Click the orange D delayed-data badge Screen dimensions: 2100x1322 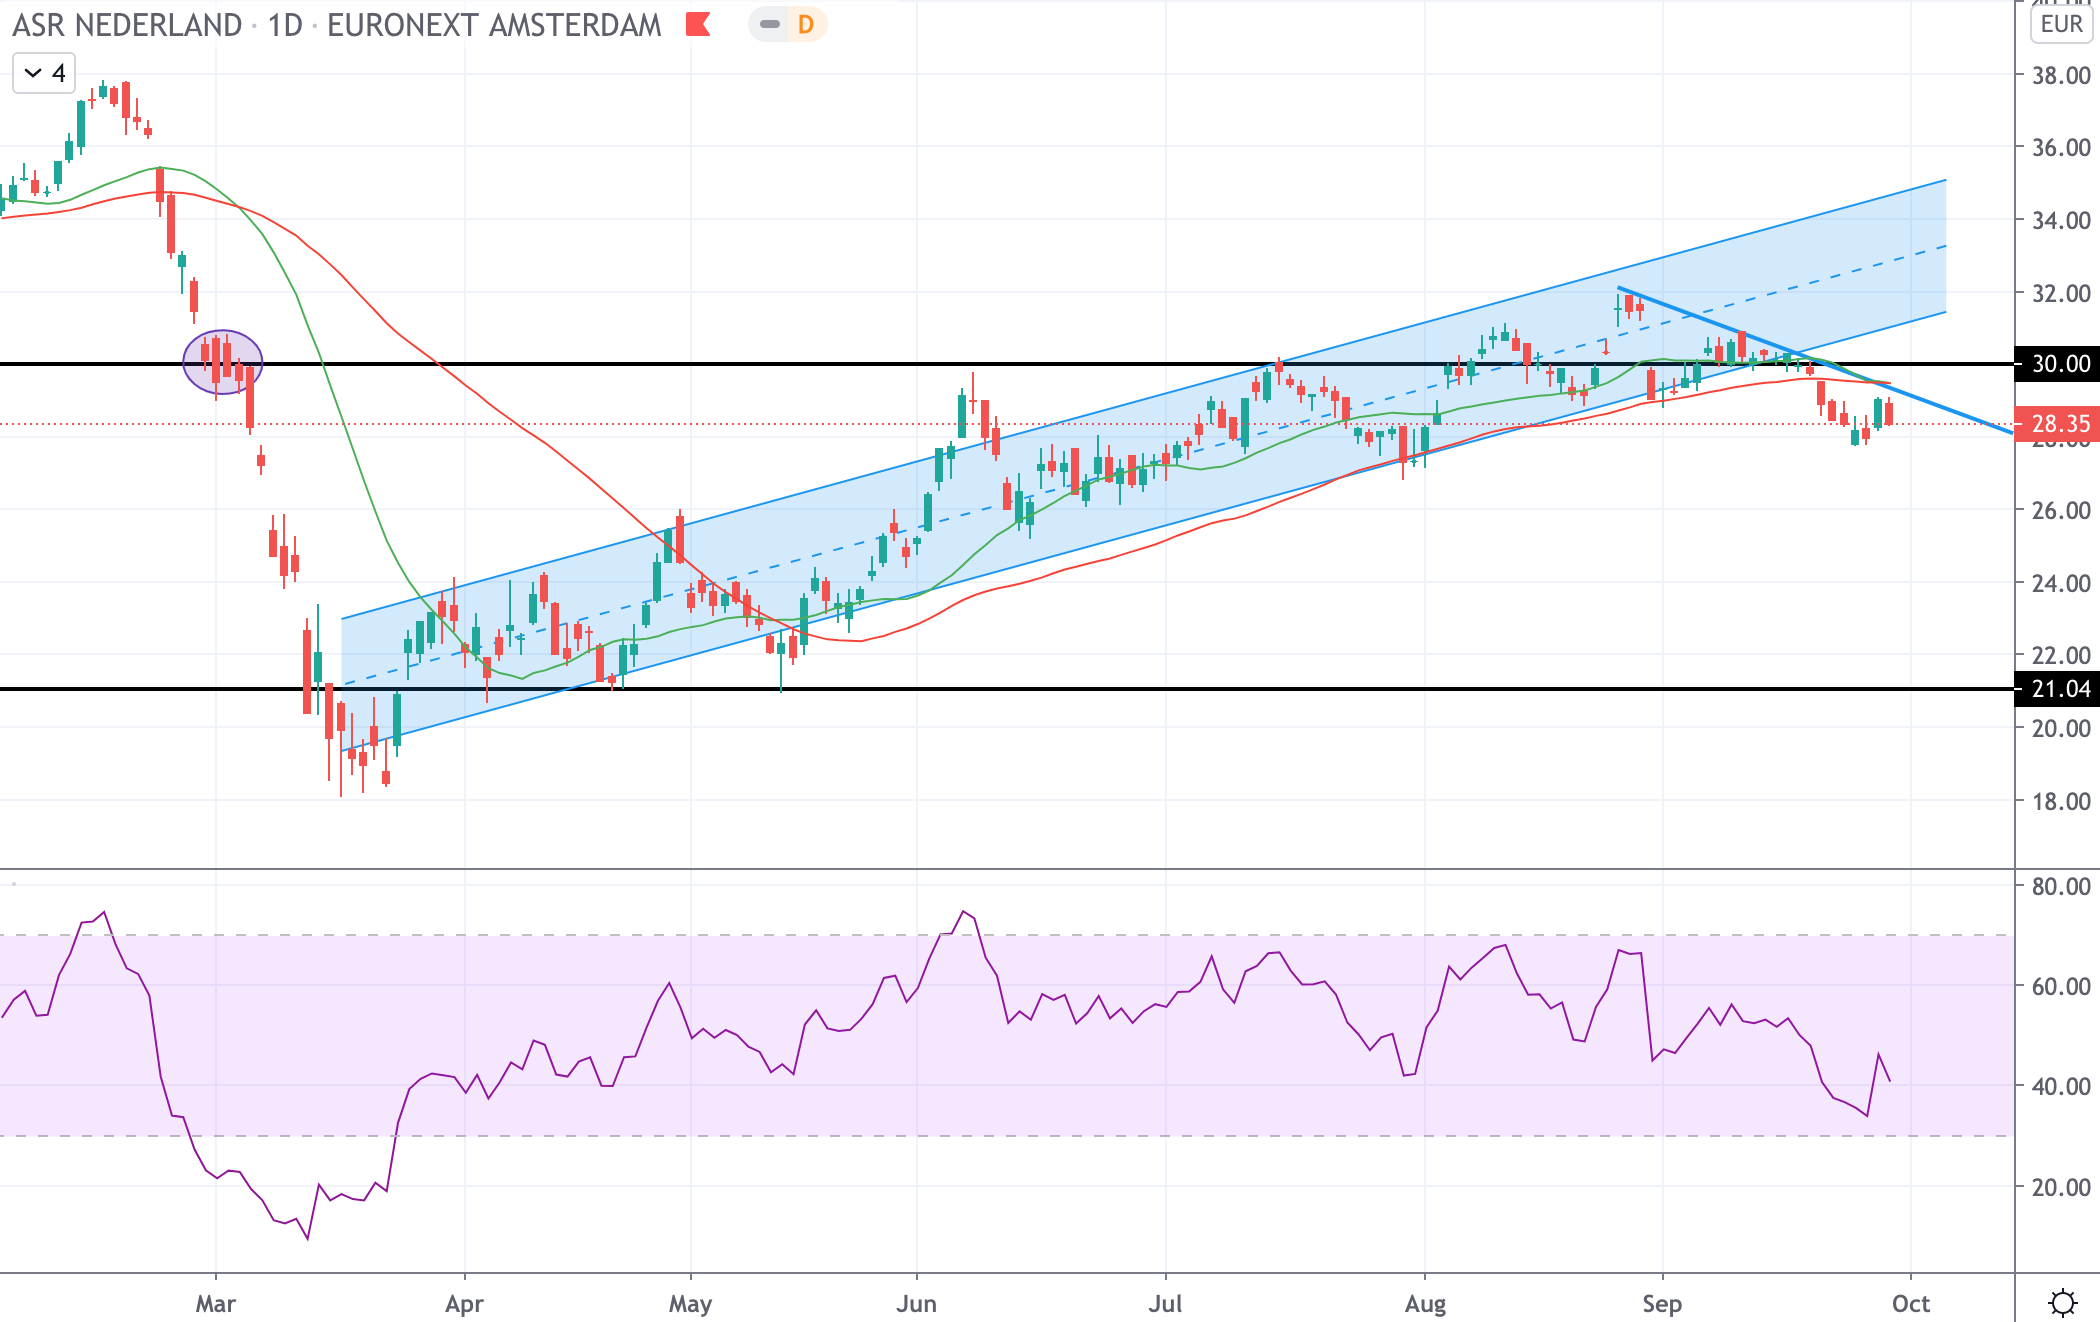click(x=806, y=24)
